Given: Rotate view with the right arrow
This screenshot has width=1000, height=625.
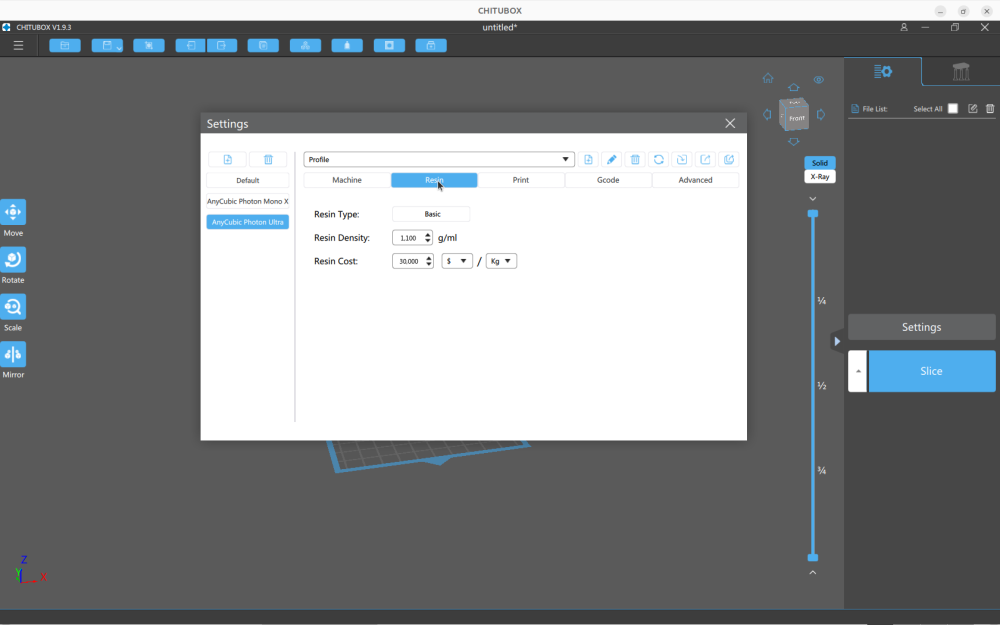Looking at the screenshot, I should (x=821, y=115).
